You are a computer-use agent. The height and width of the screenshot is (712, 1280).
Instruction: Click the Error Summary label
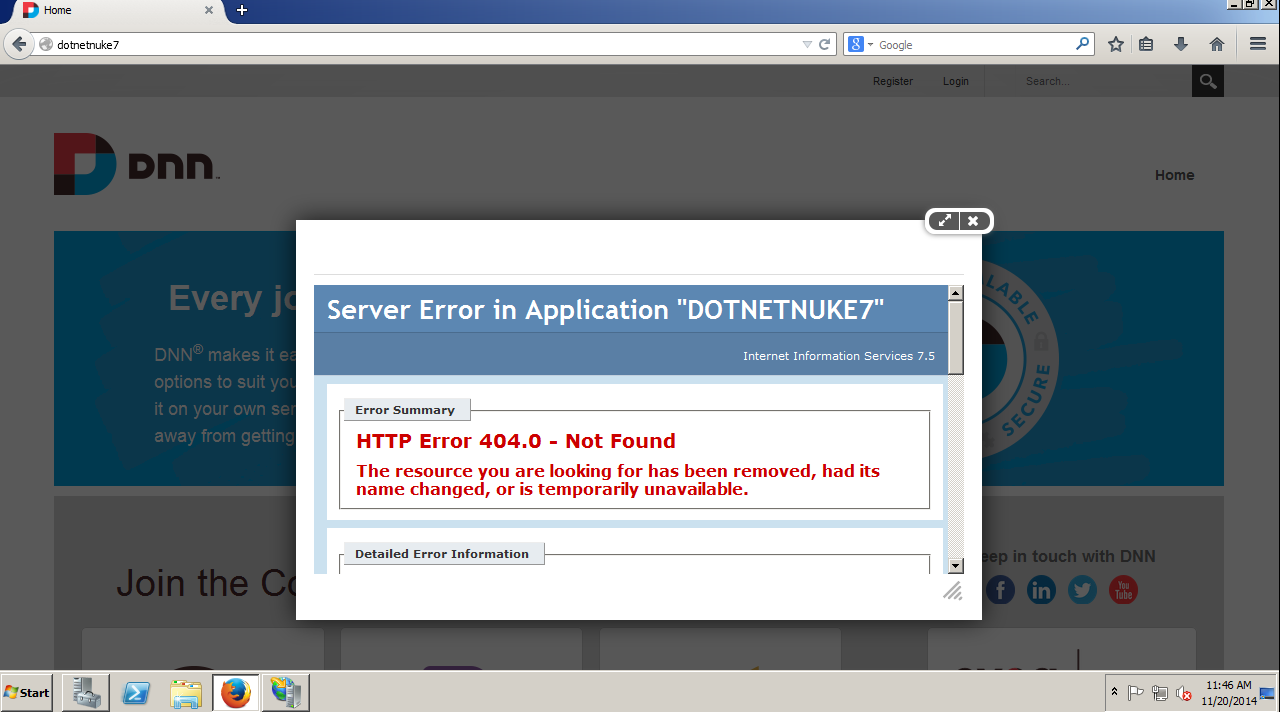405,410
